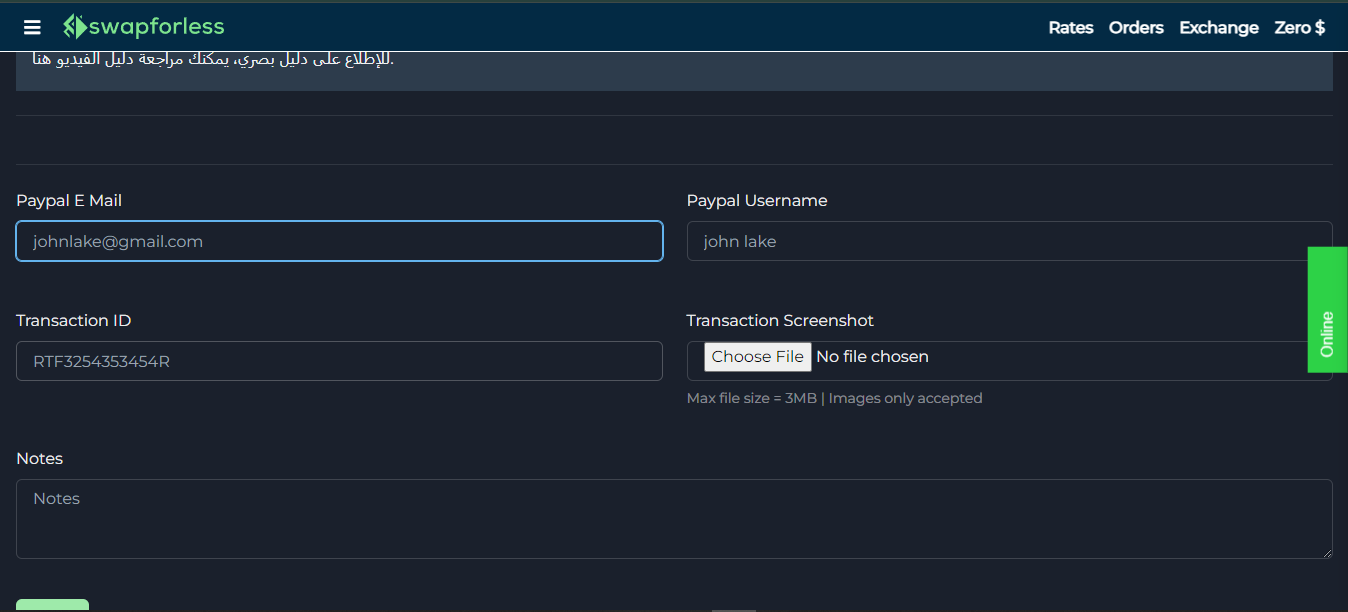Click inside the Notes text area
The height and width of the screenshot is (612, 1348).
(x=674, y=518)
